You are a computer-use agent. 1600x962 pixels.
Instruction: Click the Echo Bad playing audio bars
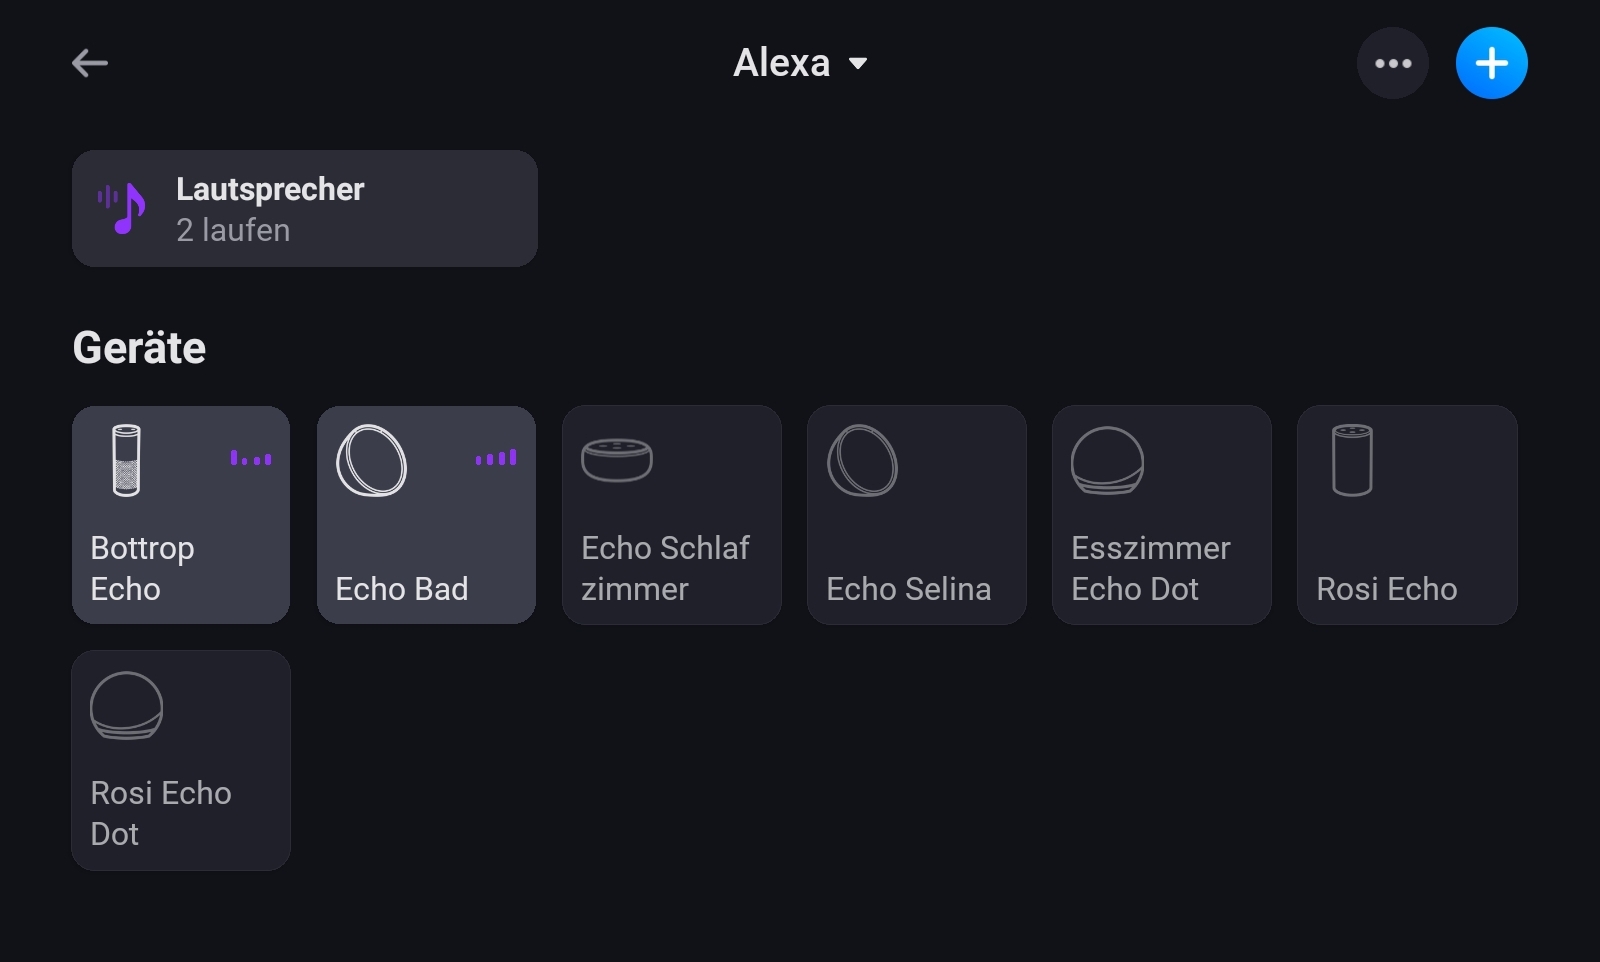pos(496,458)
